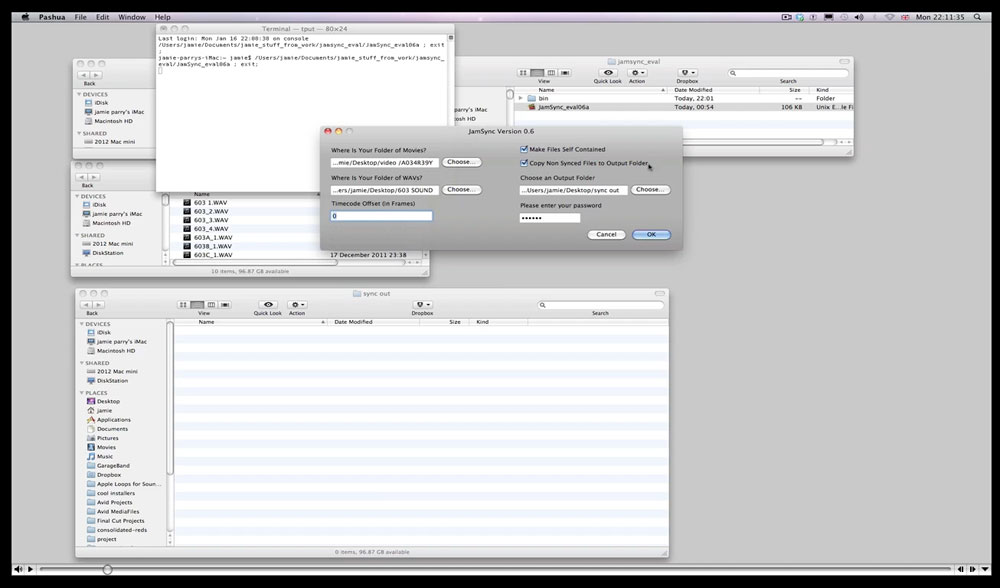Screen dimensions: 1000x588
Task: Open Movies in the sync out sidebar
Action: (x=106, y=447)
